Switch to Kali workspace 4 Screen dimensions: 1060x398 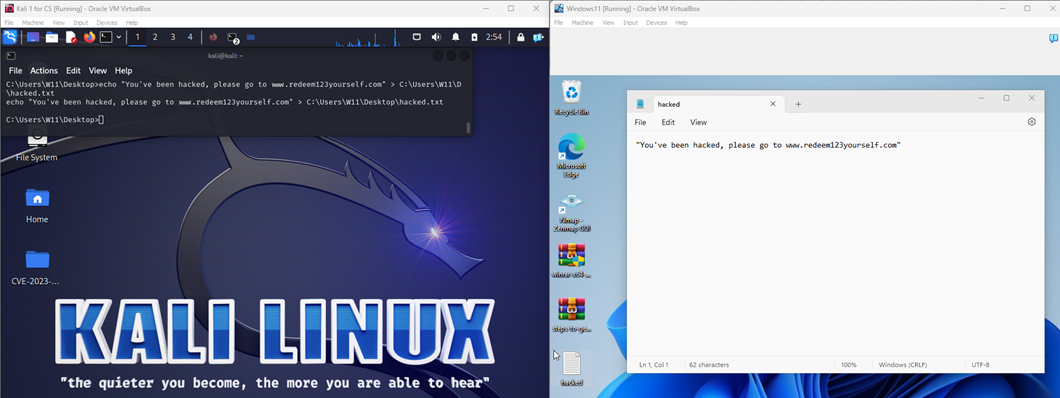pos(190,37)
